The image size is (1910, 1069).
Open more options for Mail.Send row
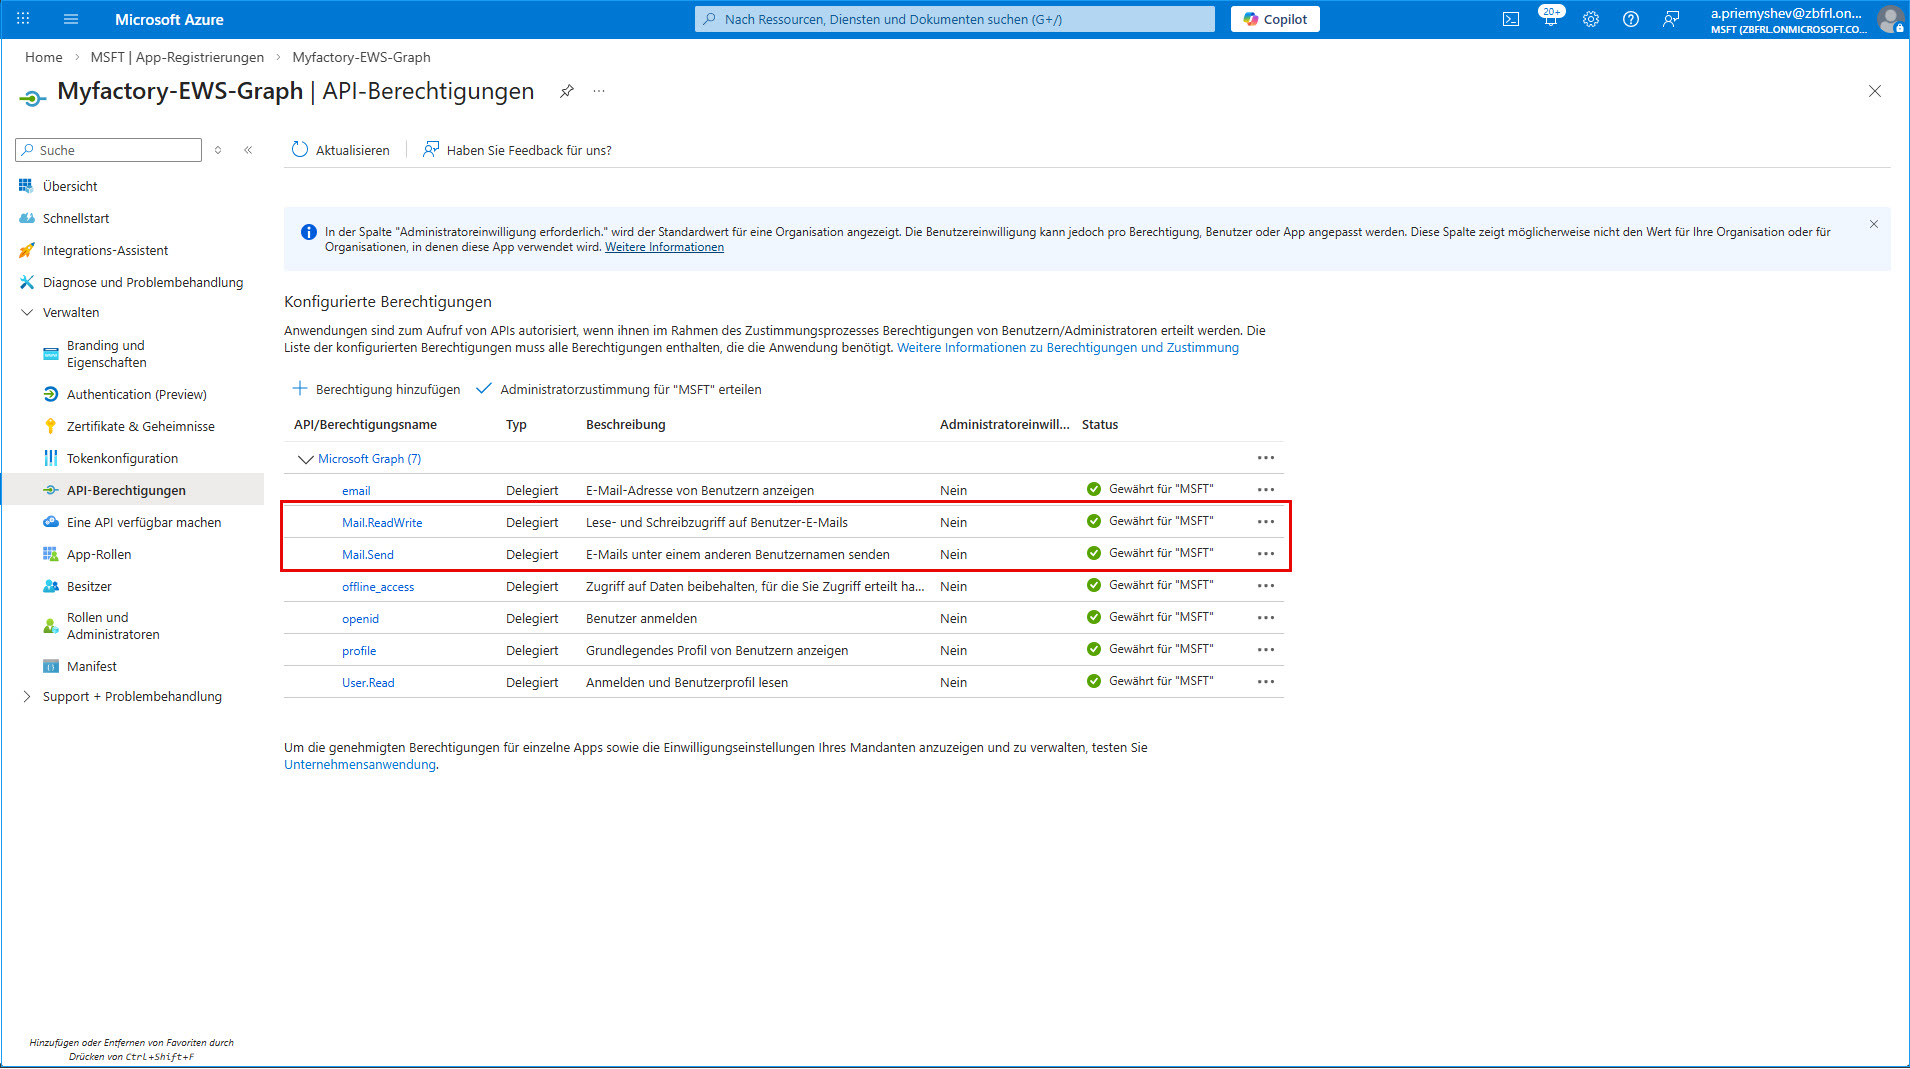pos(1266,554)
